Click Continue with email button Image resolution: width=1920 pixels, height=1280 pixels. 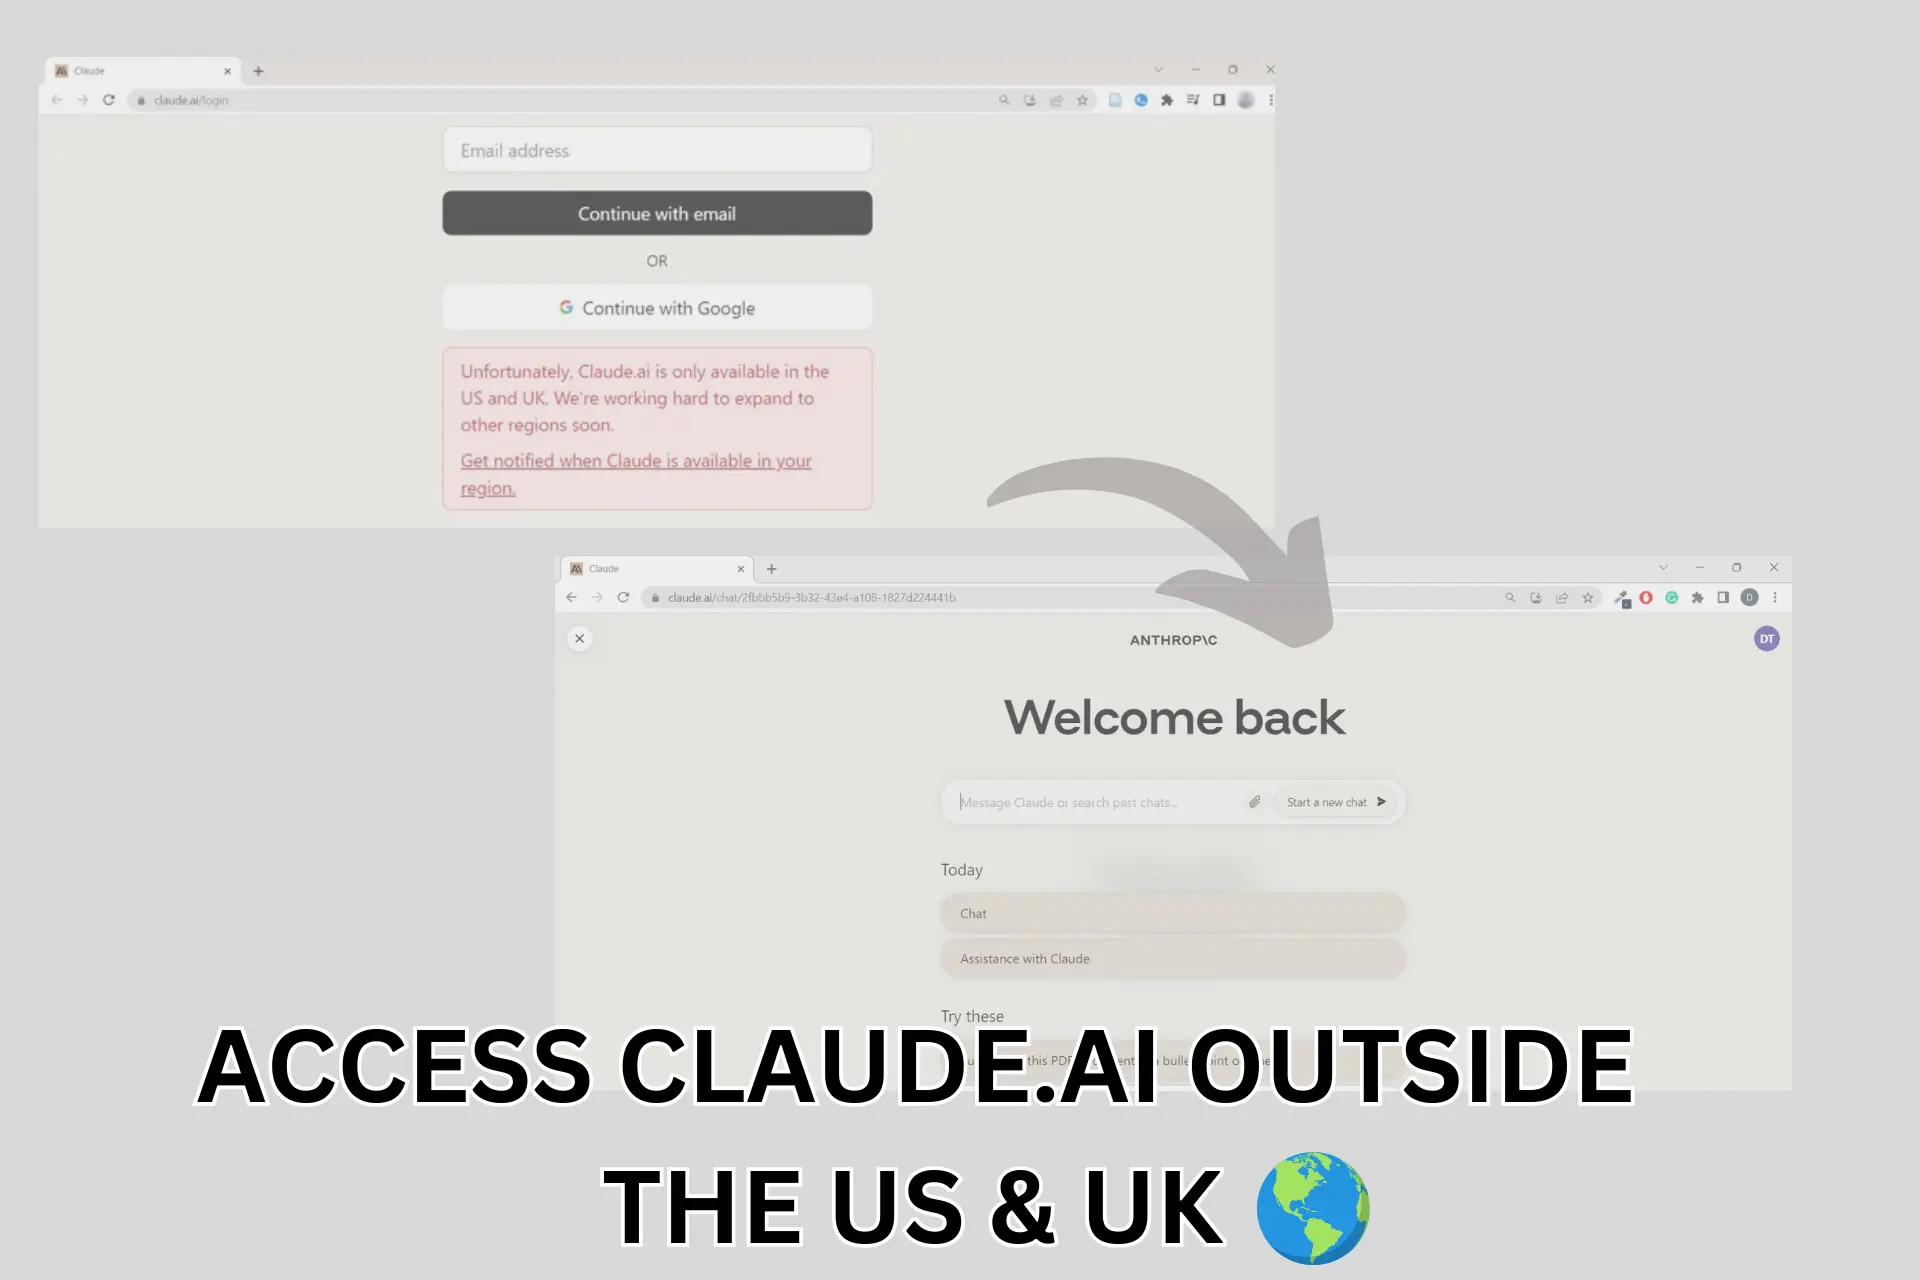[656, 213]
